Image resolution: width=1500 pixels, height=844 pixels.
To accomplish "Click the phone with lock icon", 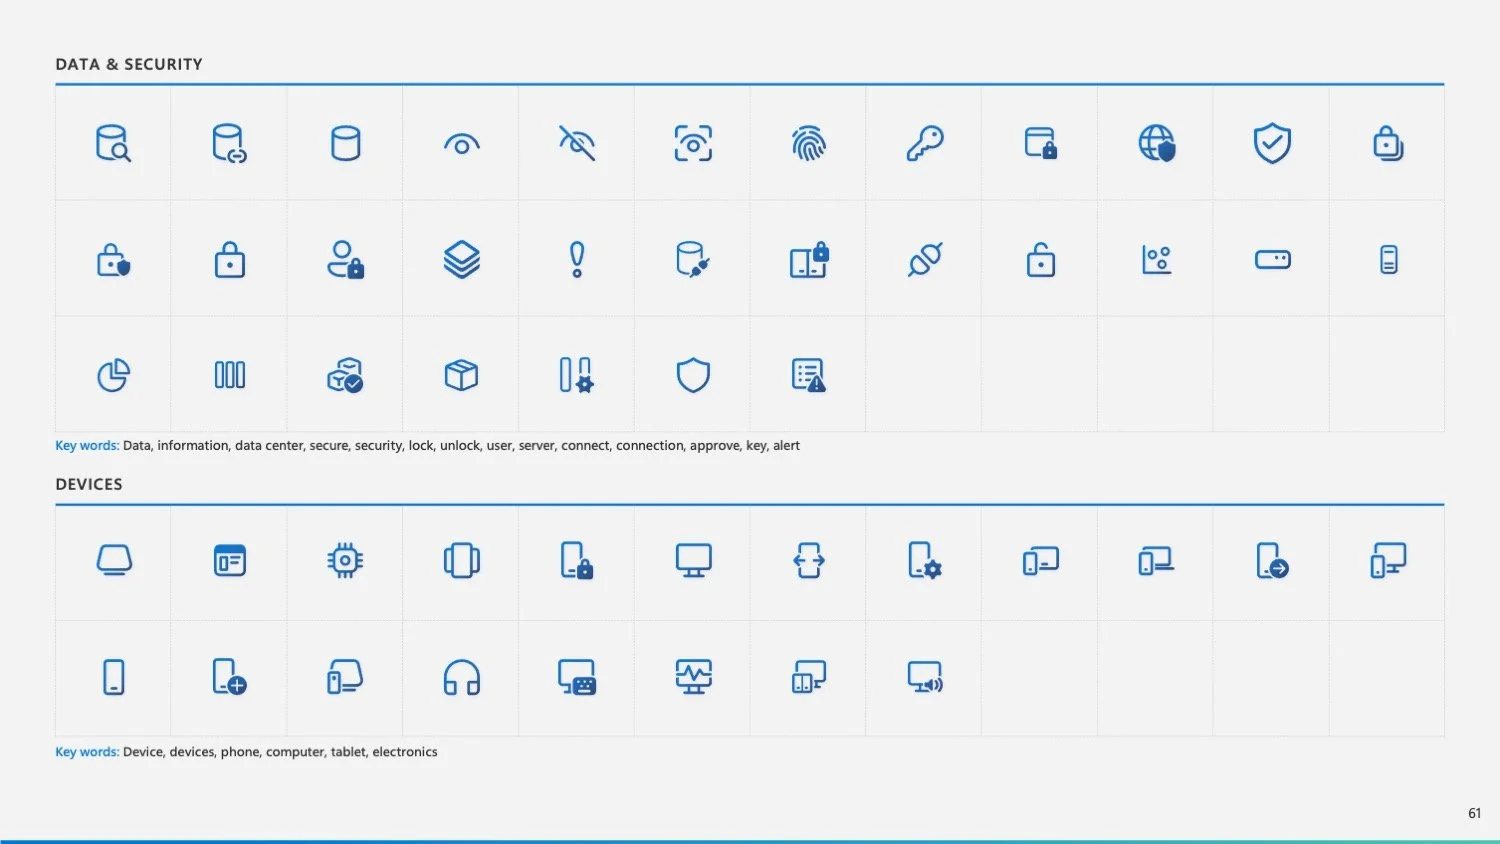I will (x=577, y=561).
